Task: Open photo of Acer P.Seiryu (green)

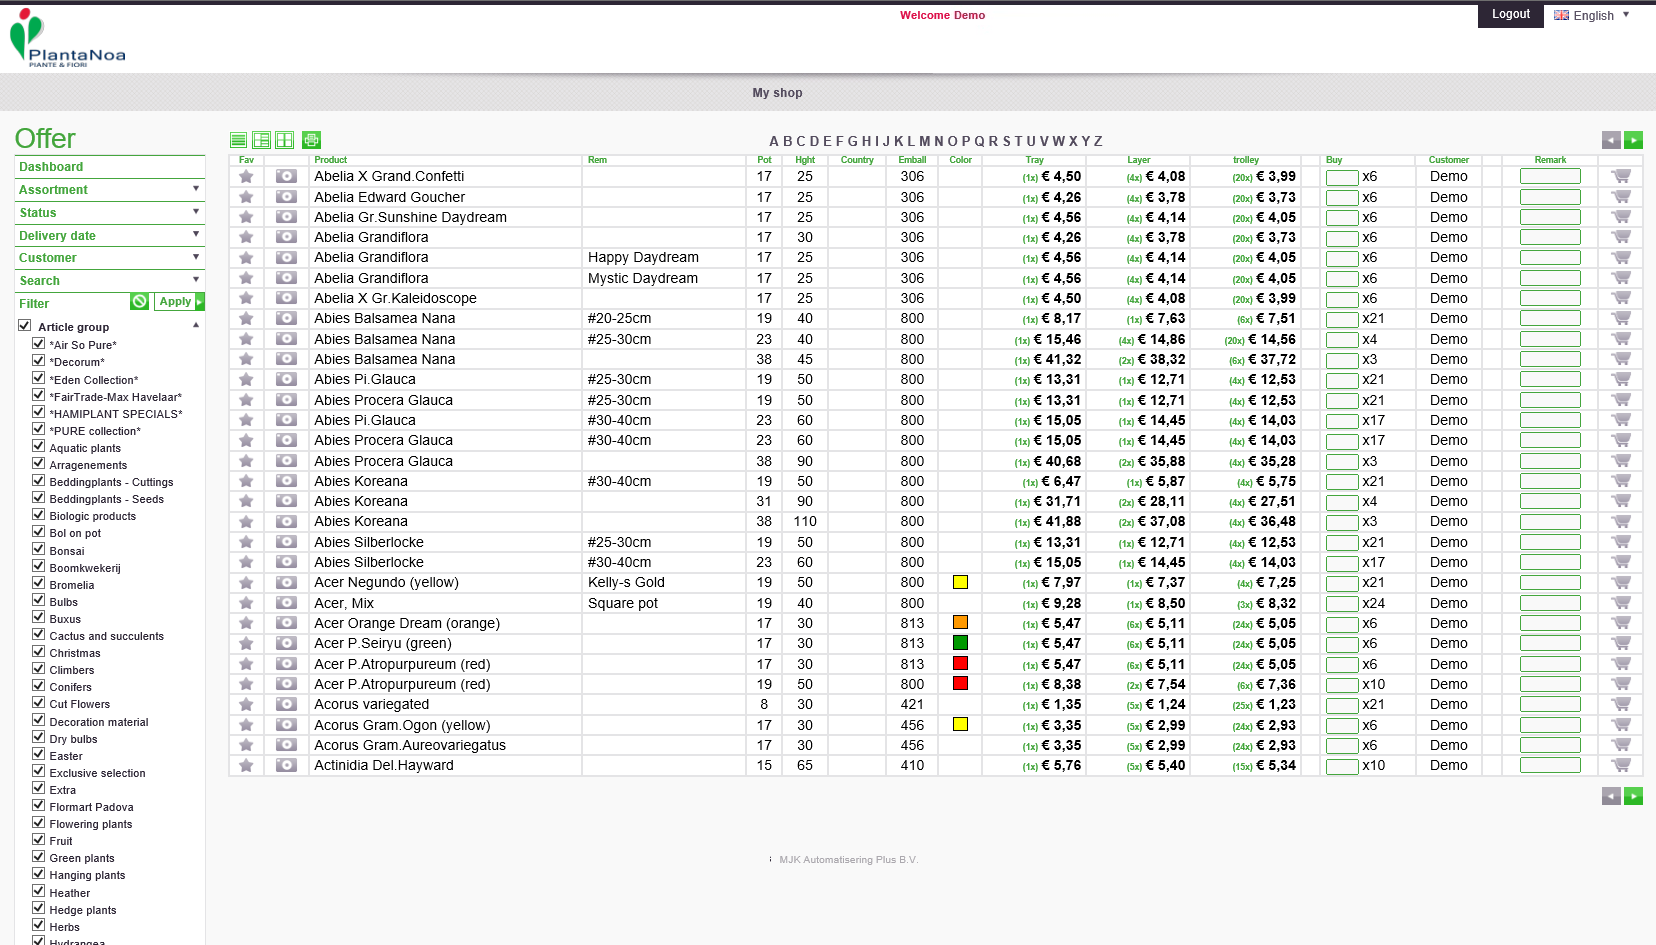Action: pos(286,643)
